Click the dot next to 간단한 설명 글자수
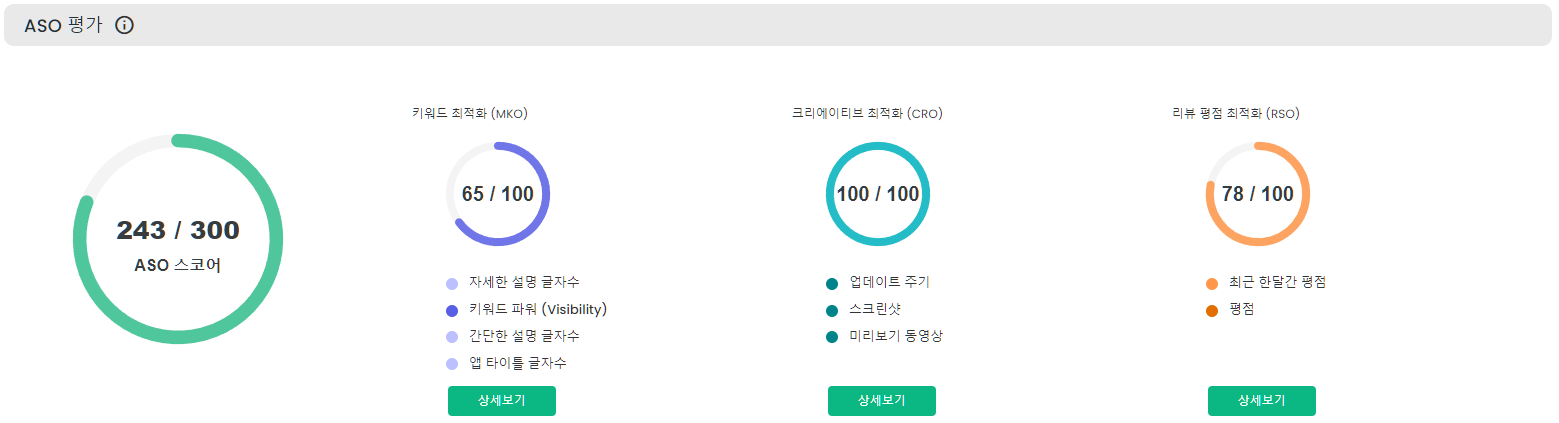Viewport: 1559px width, 423px height. coord(452,337)
